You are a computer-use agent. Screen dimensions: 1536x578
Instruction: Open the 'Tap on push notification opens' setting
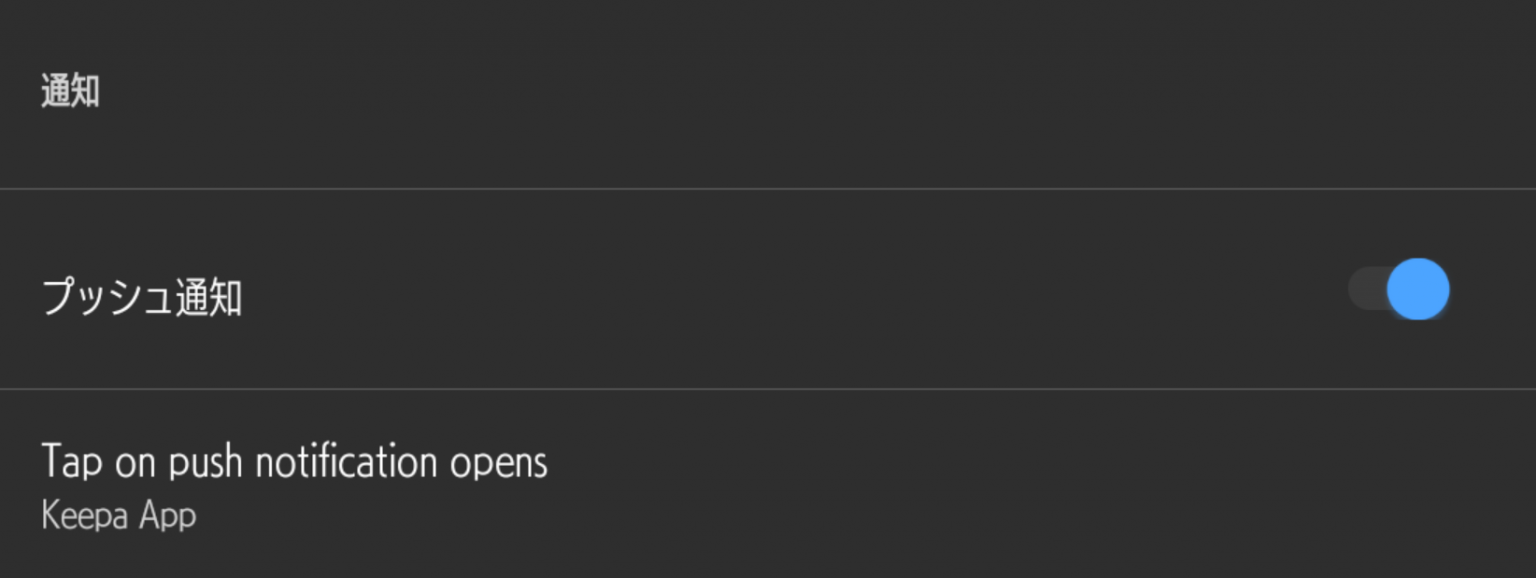[294, 463]
